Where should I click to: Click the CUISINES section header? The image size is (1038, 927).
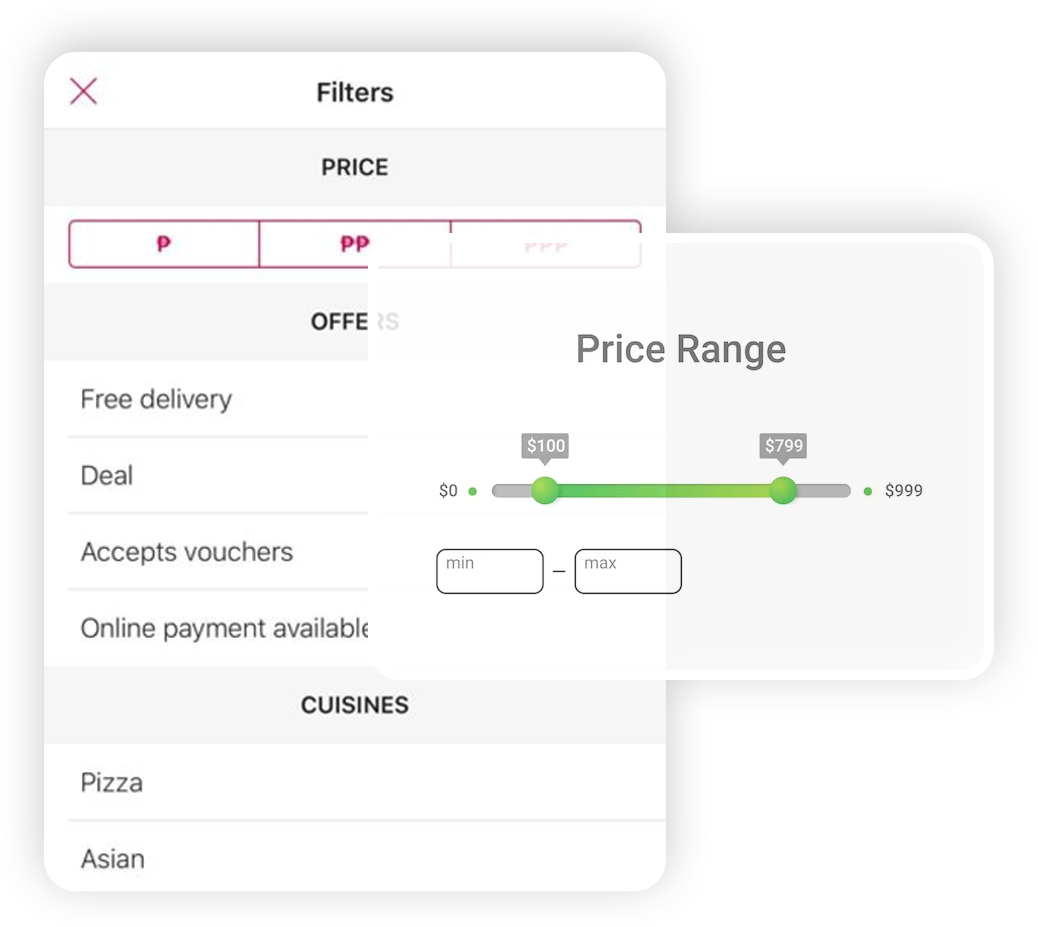click(355, 705)
